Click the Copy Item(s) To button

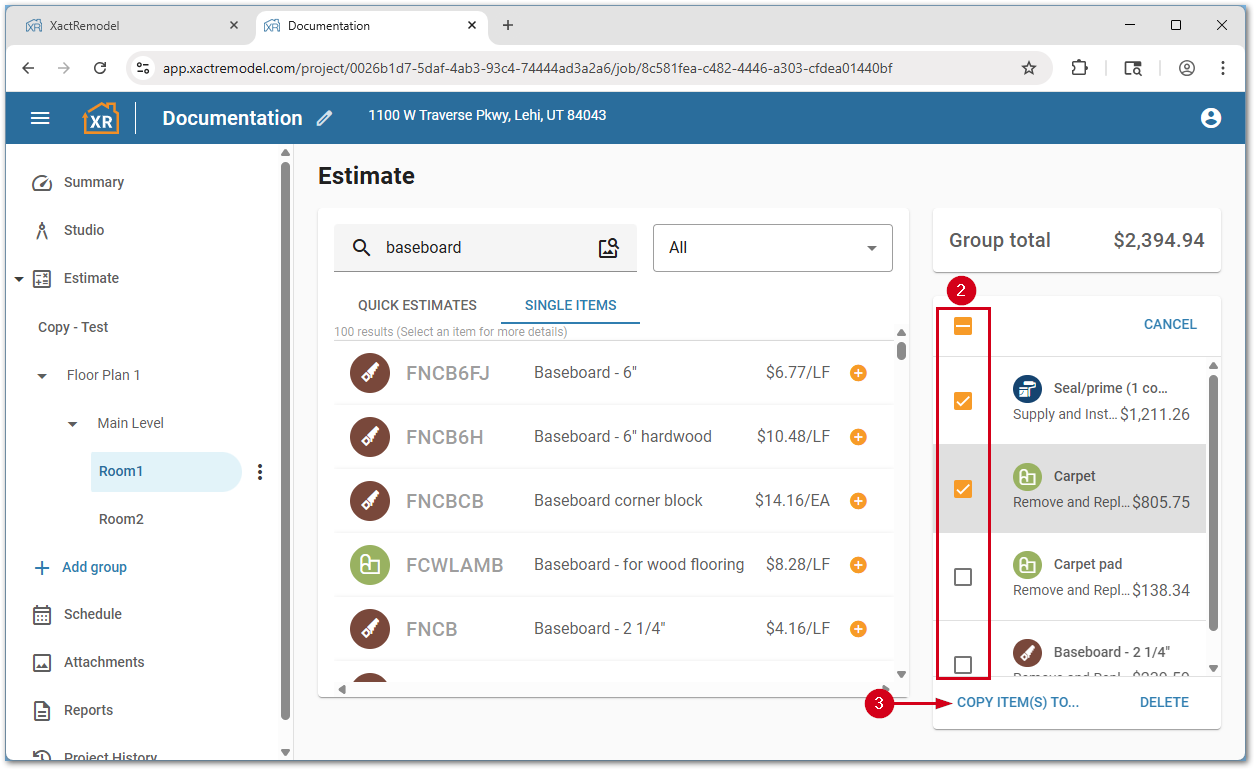pyautogui.click(x=1017, y=702)
